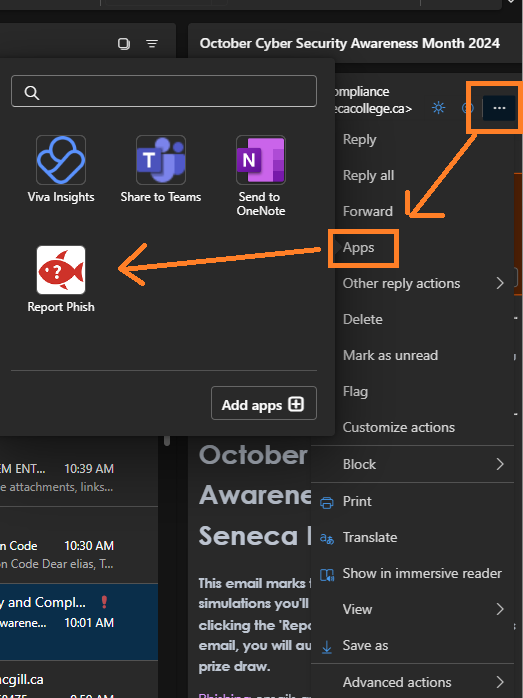Open Customize actions

point(398,427)
